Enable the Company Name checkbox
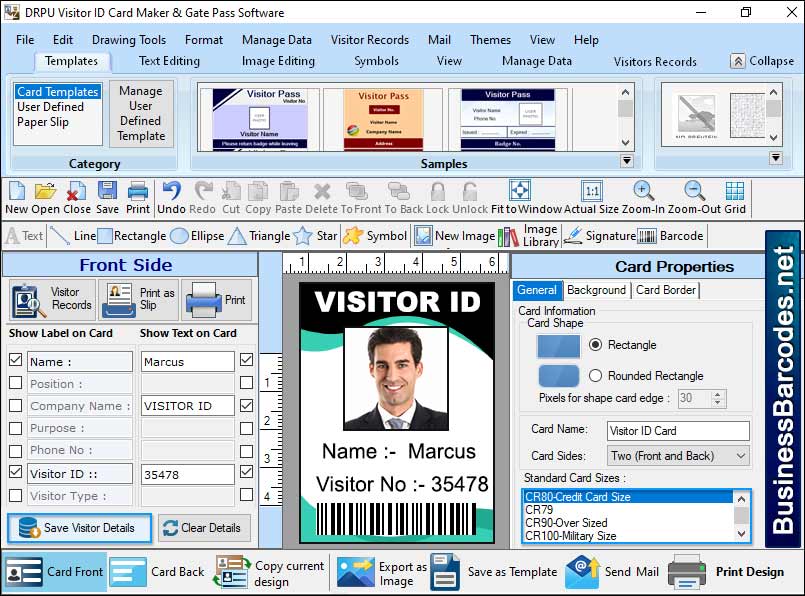The height and width of the screenshot is (596, 805). point(15,406)
